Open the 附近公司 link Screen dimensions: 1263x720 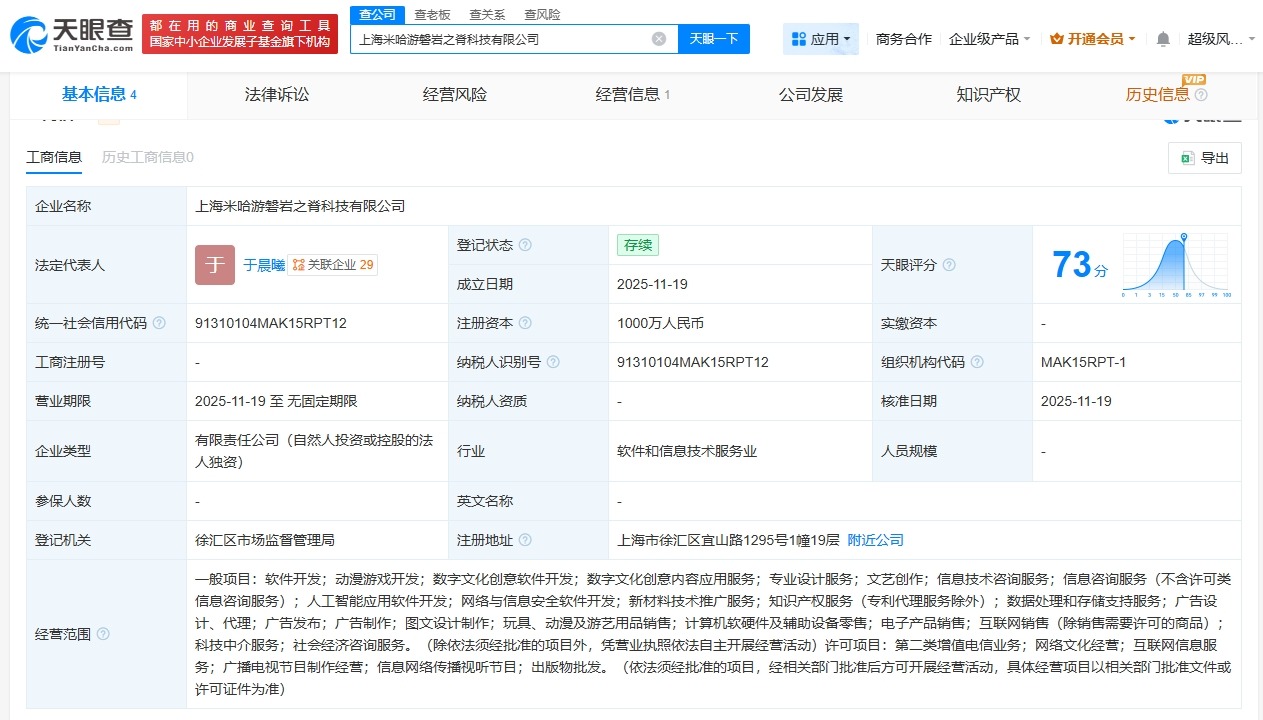(876, 539)
